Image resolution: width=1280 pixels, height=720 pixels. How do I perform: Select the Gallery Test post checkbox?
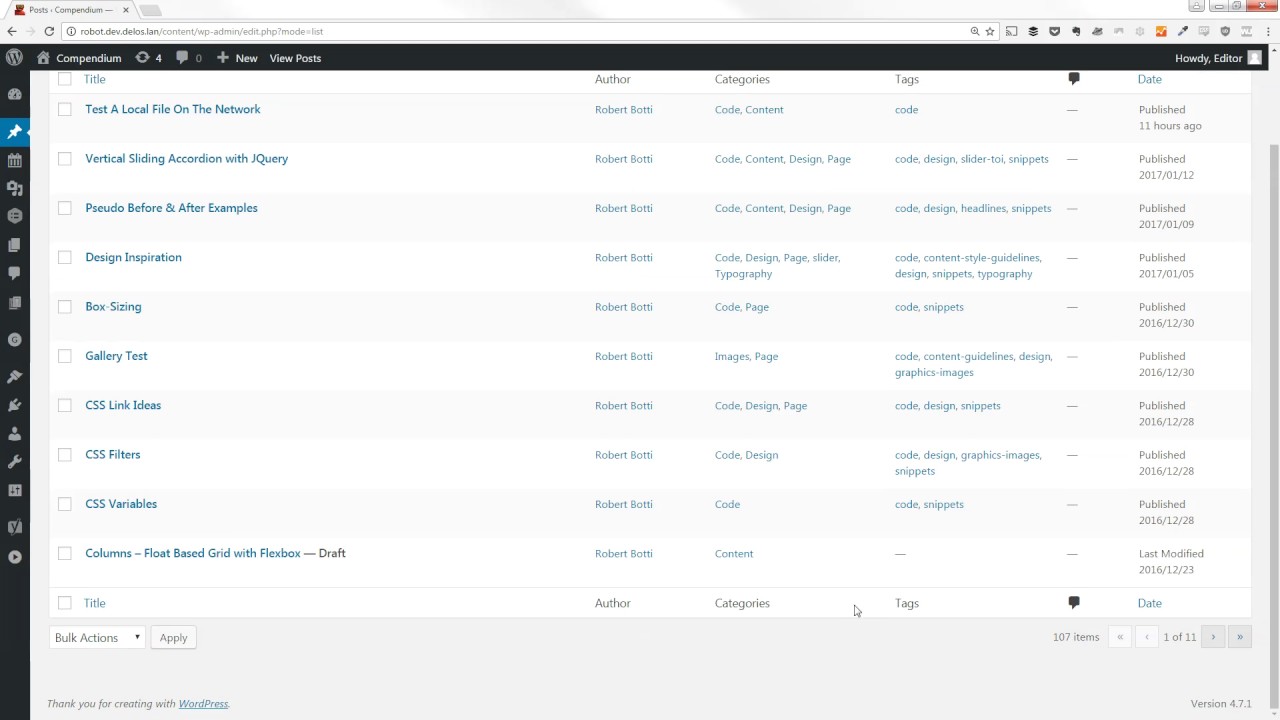pyautogui.click(x=65, y=356)
